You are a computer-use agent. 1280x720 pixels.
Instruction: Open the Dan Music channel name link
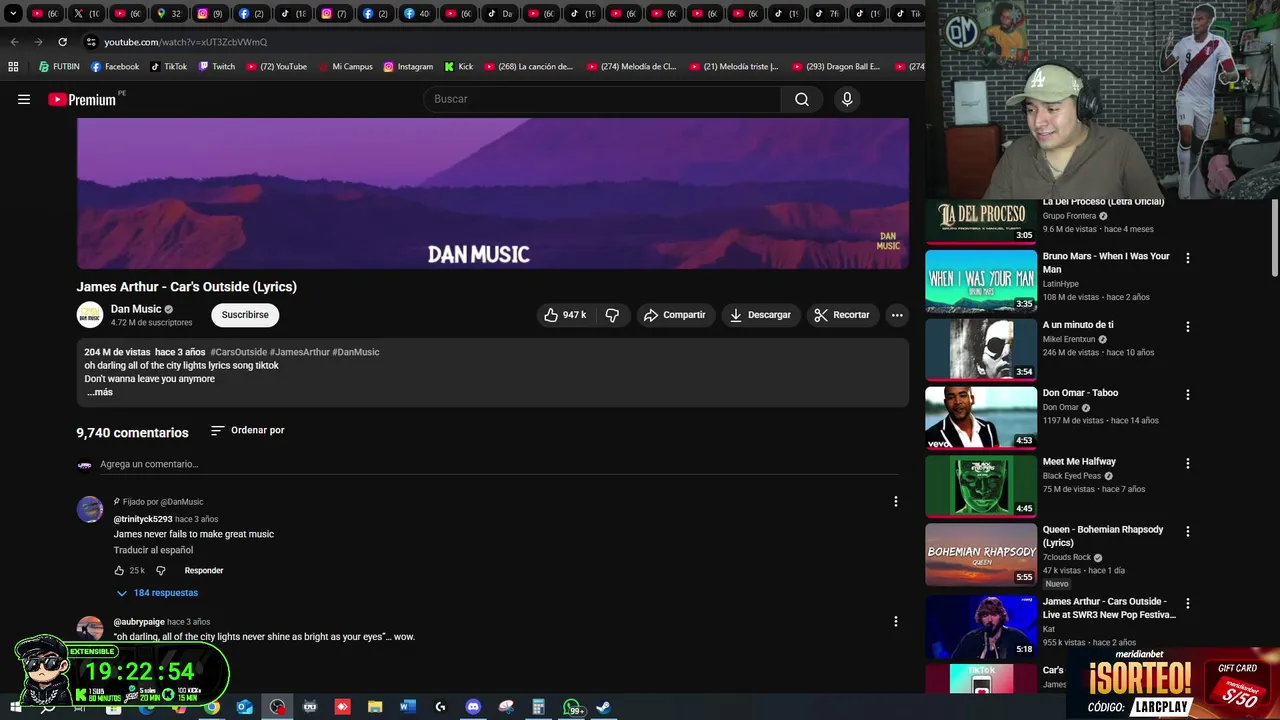[x=136, y=310]
